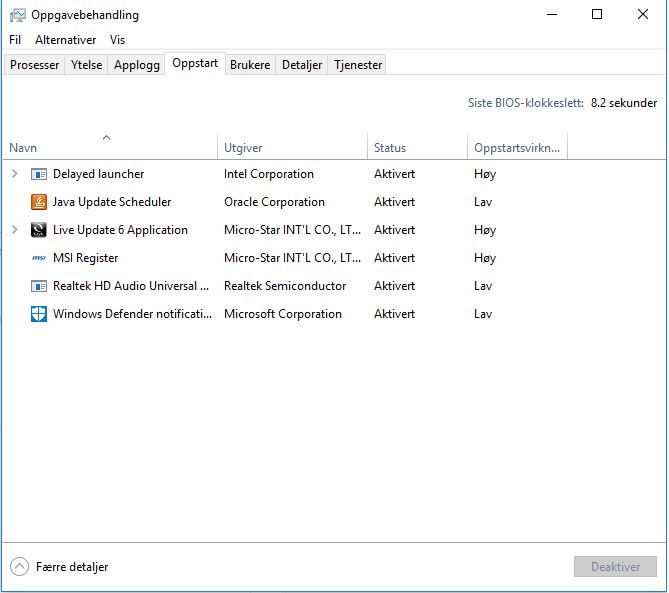Select the Oppstart tab
669x593 pixels.
click(195, 63)
